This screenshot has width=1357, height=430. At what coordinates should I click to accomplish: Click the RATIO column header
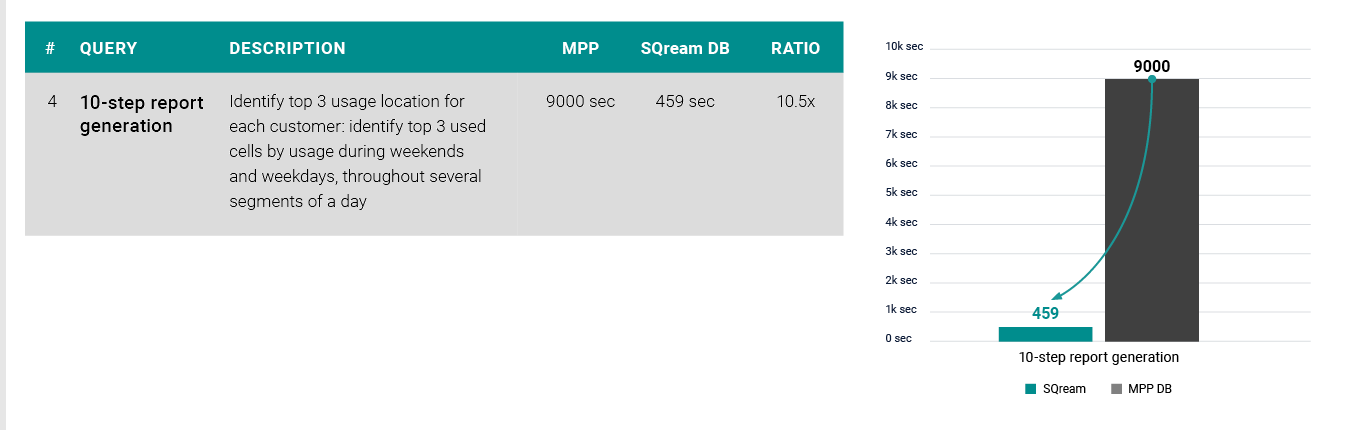coord(796,48)
